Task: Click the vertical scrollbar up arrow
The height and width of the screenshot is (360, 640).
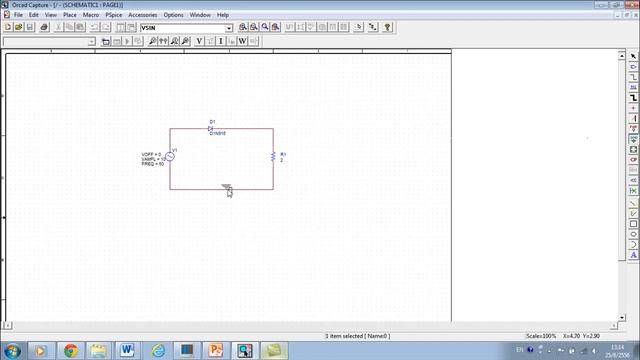Action: tap(622, 55)
